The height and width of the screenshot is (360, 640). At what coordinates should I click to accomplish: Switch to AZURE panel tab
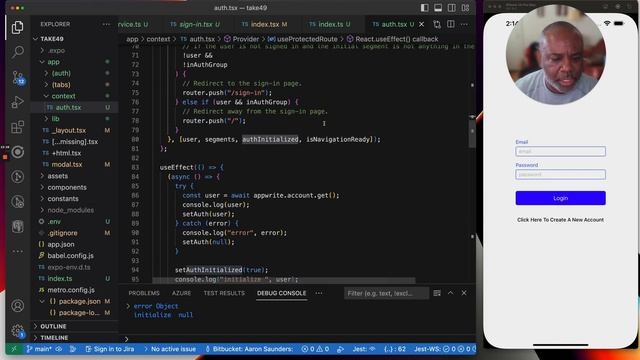click(x=181, y=293)
